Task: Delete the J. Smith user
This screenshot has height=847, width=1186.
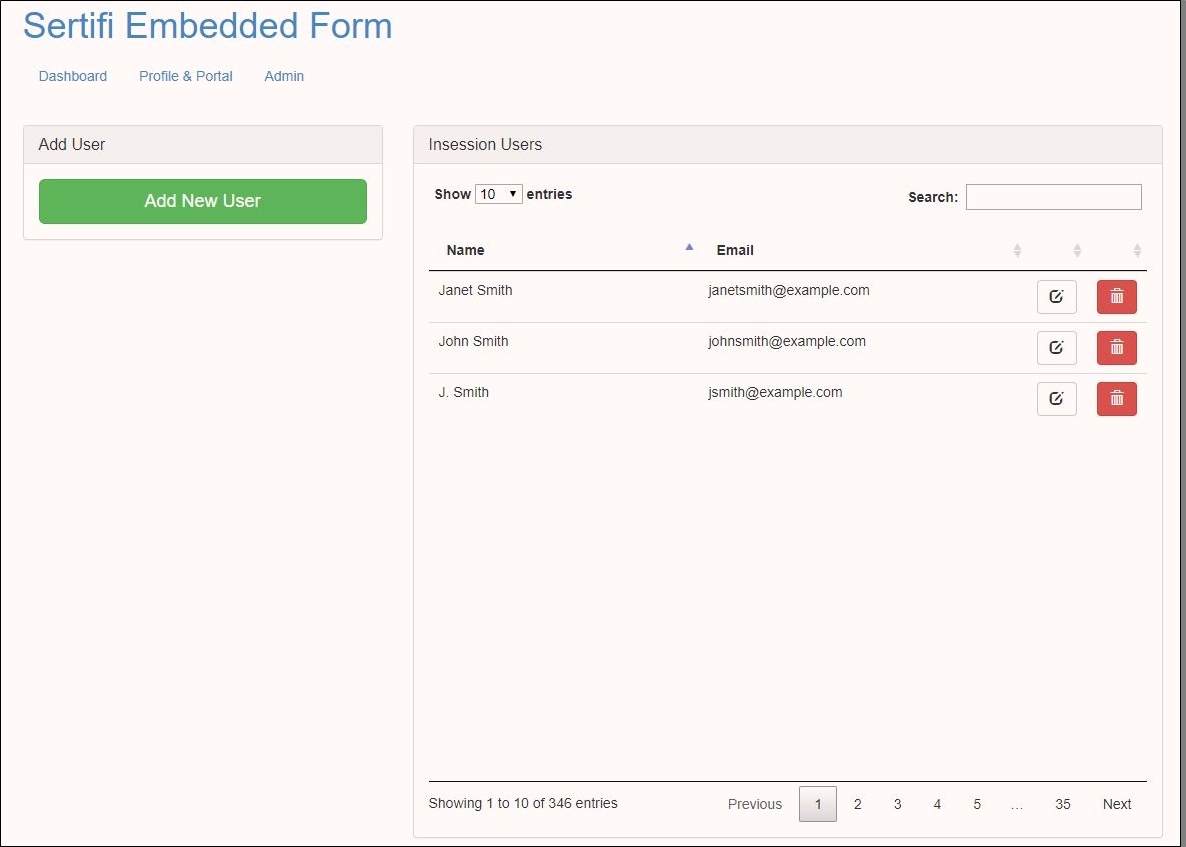Action: (x=1116, y=399)
